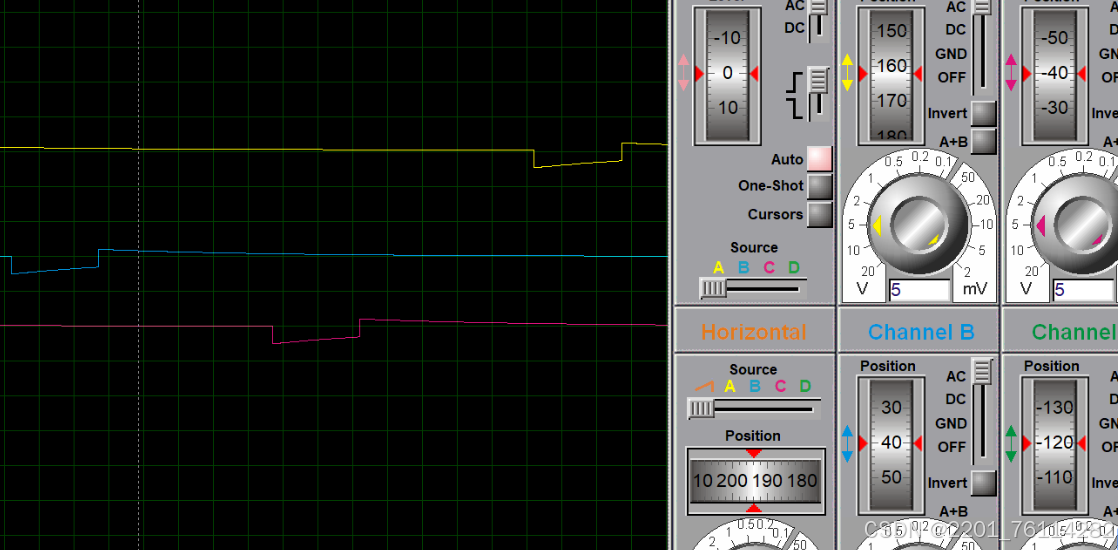
Task: Click the 0.2 mark on Channel A dial
Action: (920, 156)
